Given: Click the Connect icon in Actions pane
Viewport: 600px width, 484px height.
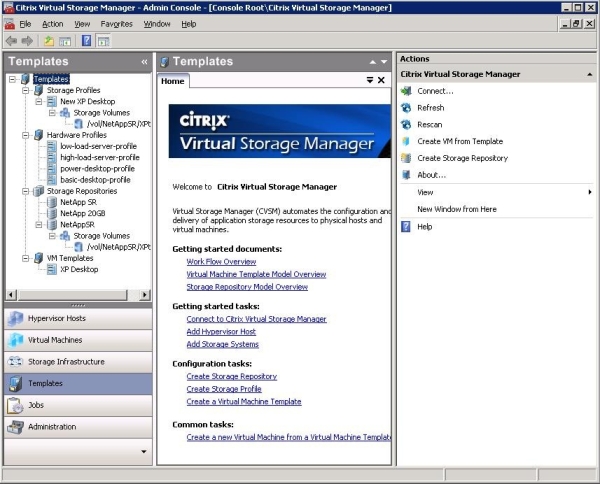Looking at the screenshot, I should coord(406,91).
